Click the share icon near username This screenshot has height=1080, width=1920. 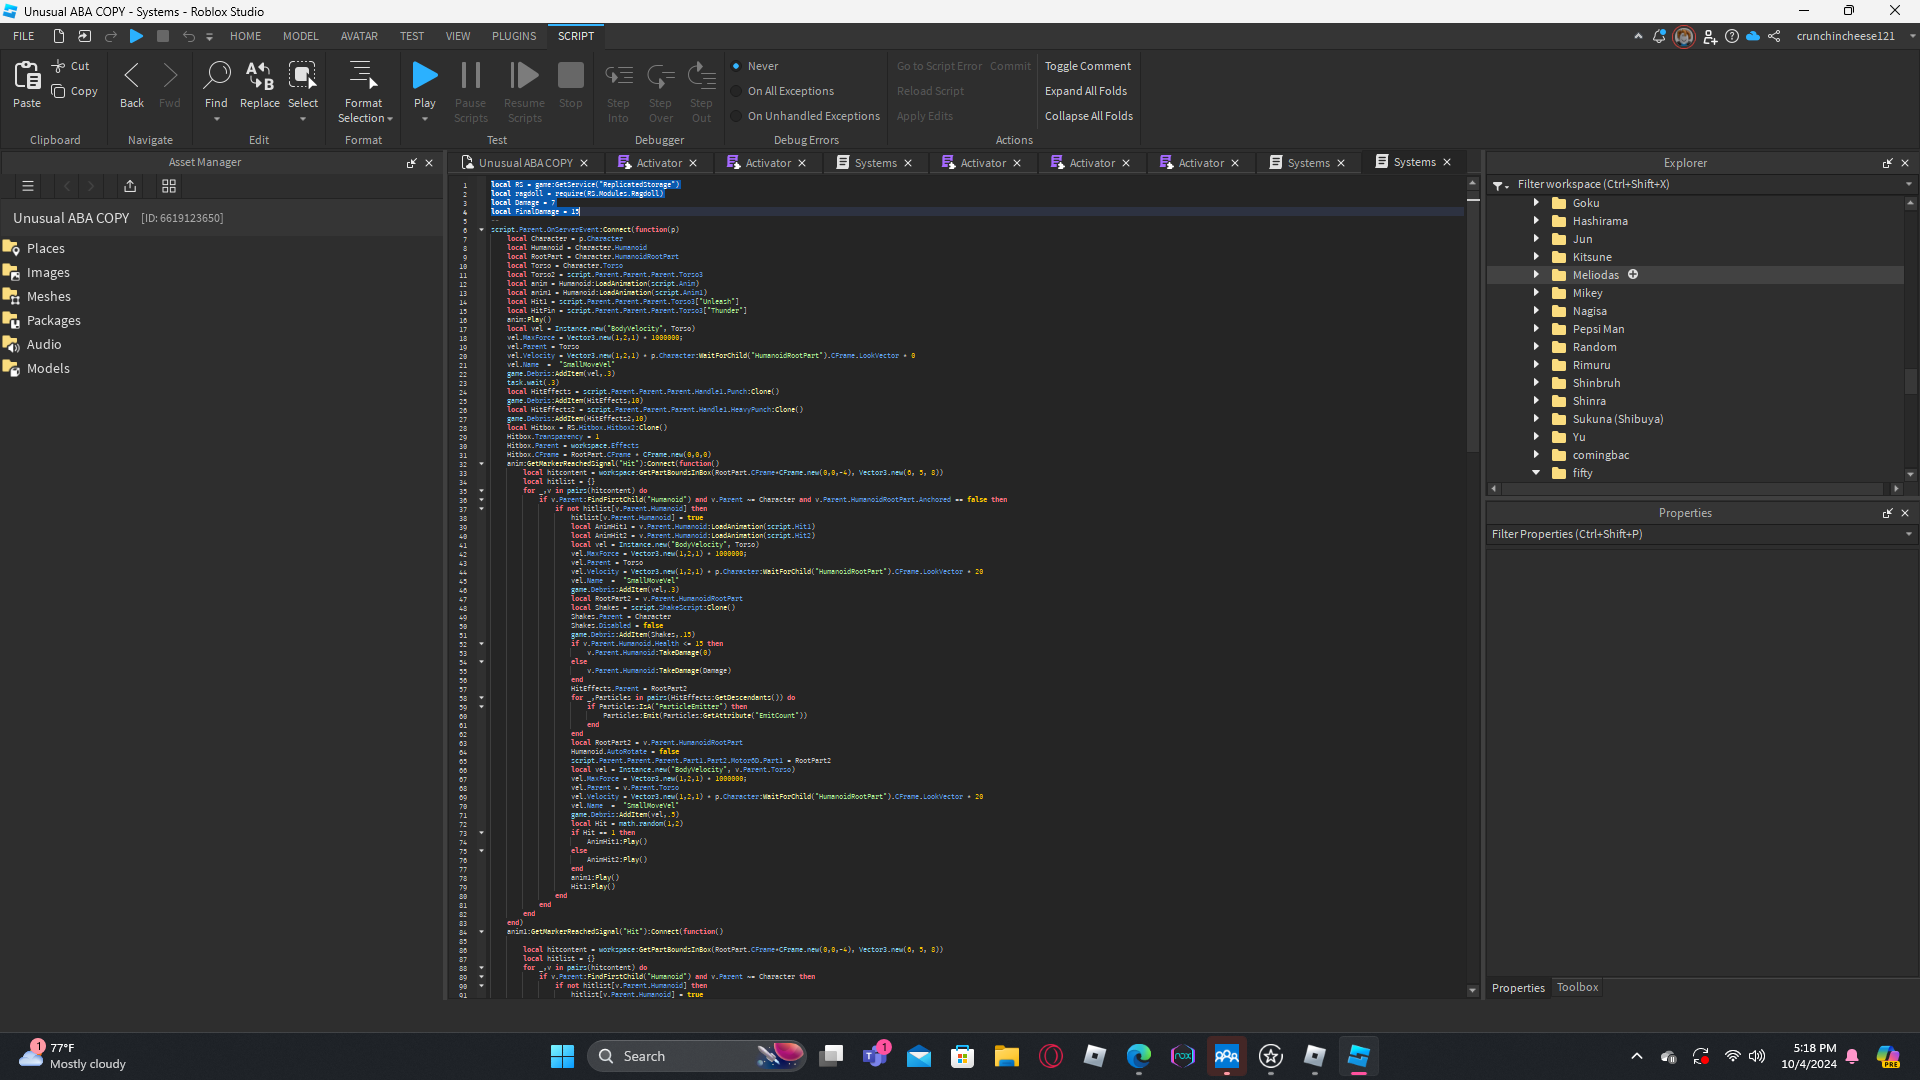point(1774,36)
